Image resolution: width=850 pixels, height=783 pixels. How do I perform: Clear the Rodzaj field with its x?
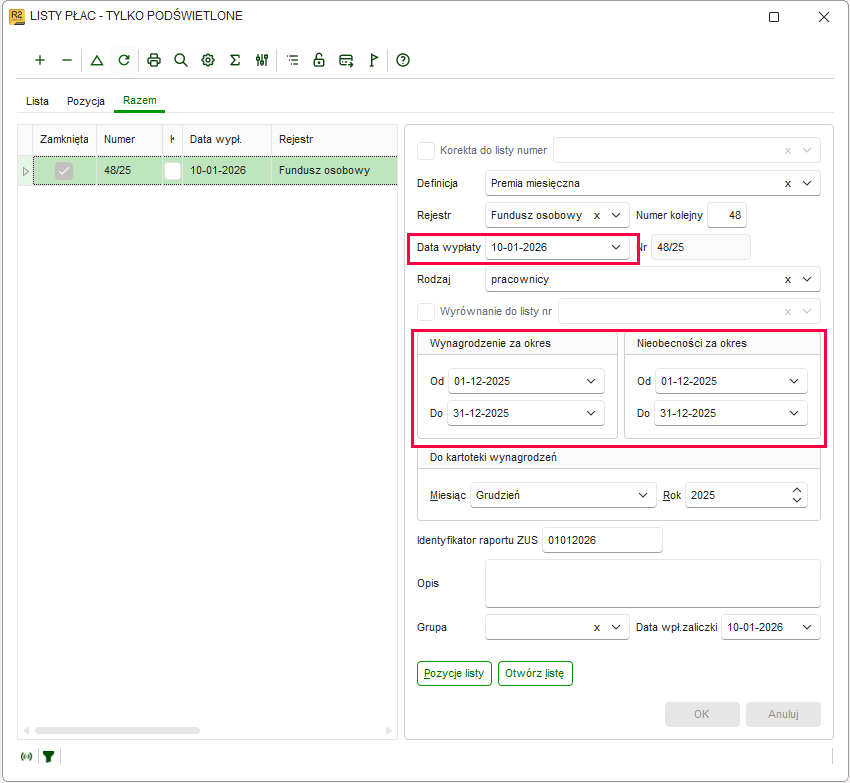click(x=788, y=280)
